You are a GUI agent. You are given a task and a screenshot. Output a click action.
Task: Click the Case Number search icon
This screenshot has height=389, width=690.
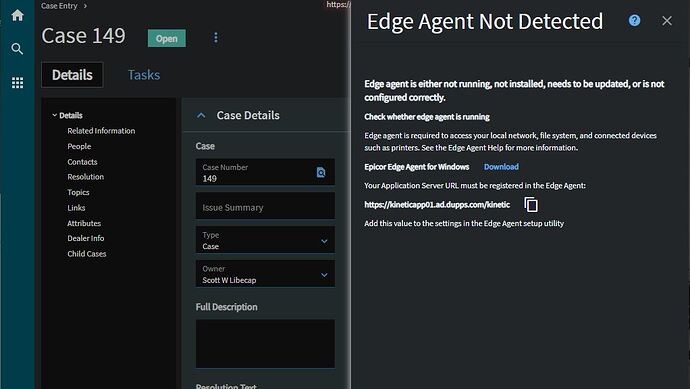[x=321, y=172]
